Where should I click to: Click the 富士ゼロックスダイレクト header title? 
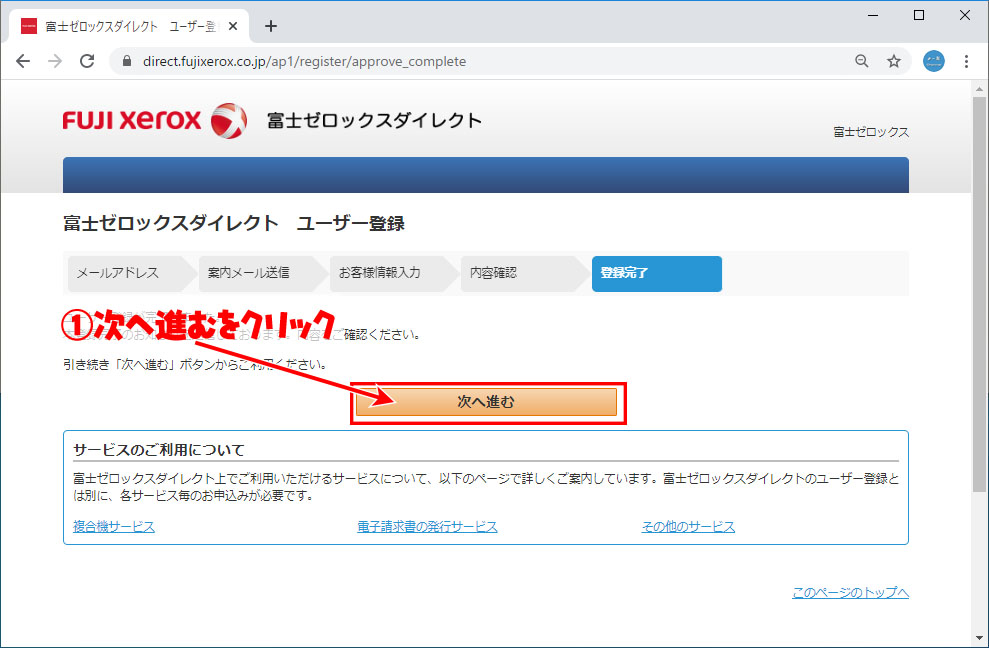[x=375, y=120]
